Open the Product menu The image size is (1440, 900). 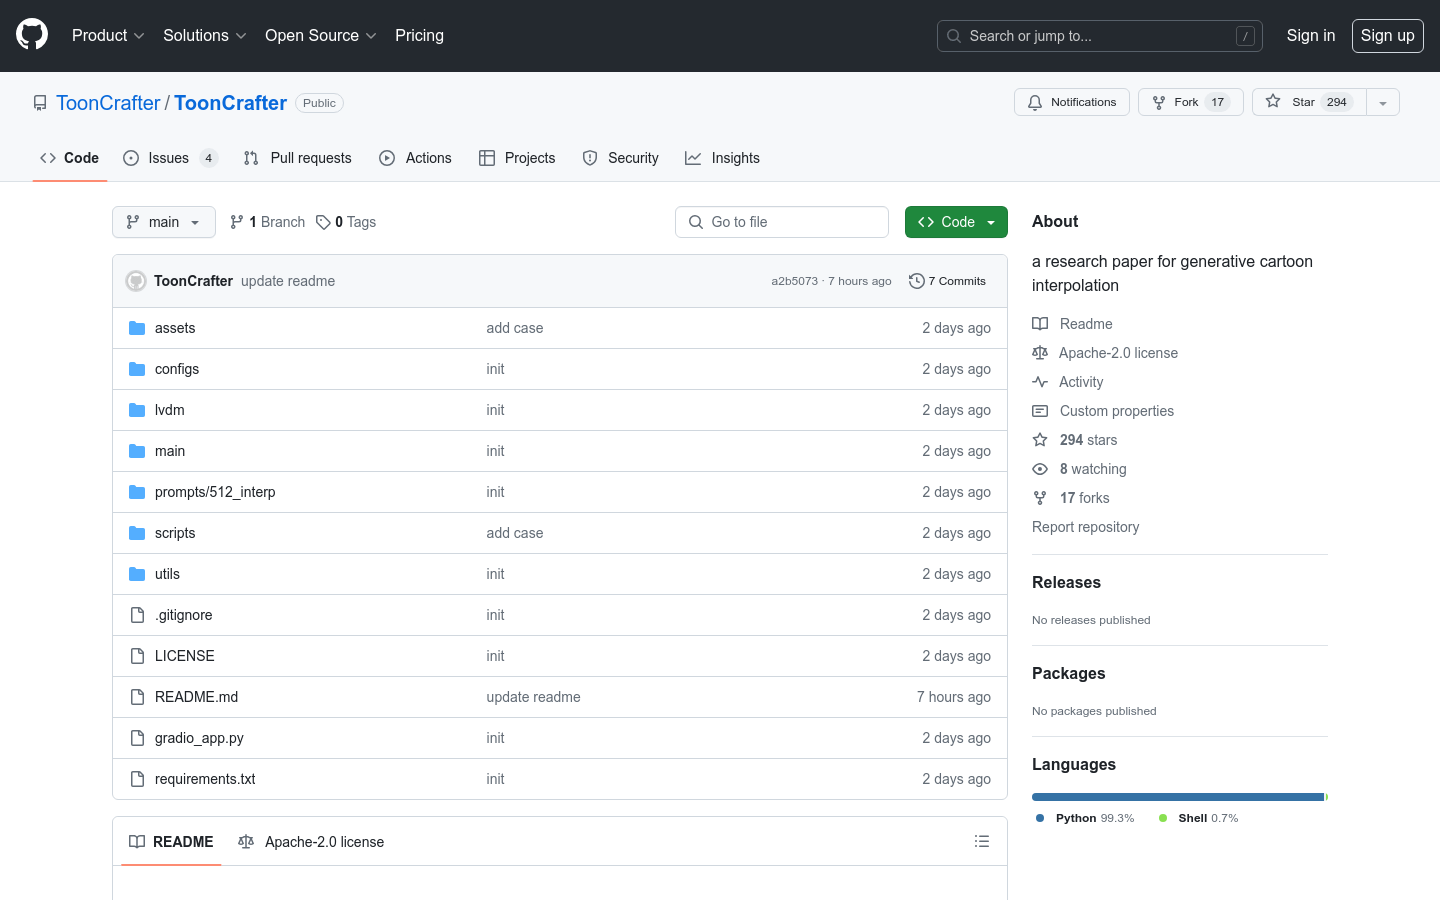point(108,35)
